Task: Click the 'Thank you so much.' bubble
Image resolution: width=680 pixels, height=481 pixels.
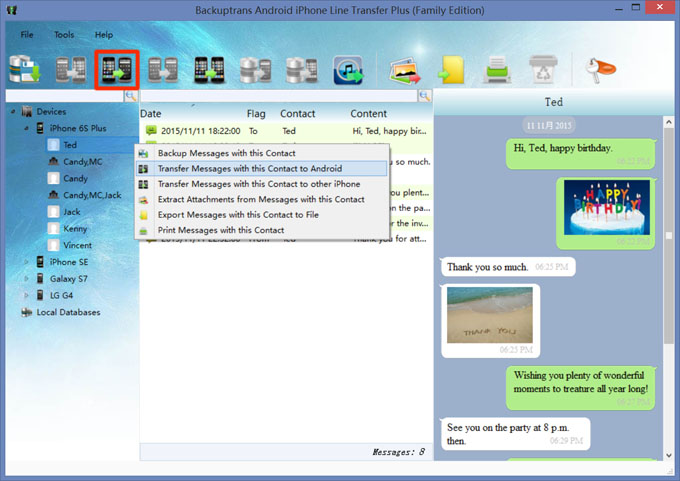Action: pos(508,267)
